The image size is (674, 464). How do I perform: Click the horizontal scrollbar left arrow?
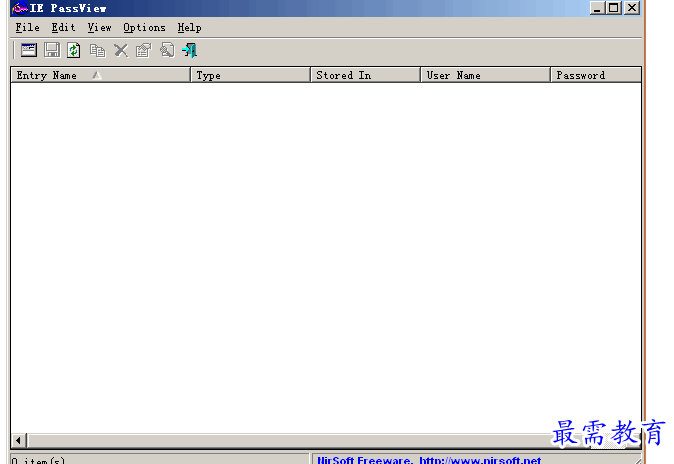point(18,440)
